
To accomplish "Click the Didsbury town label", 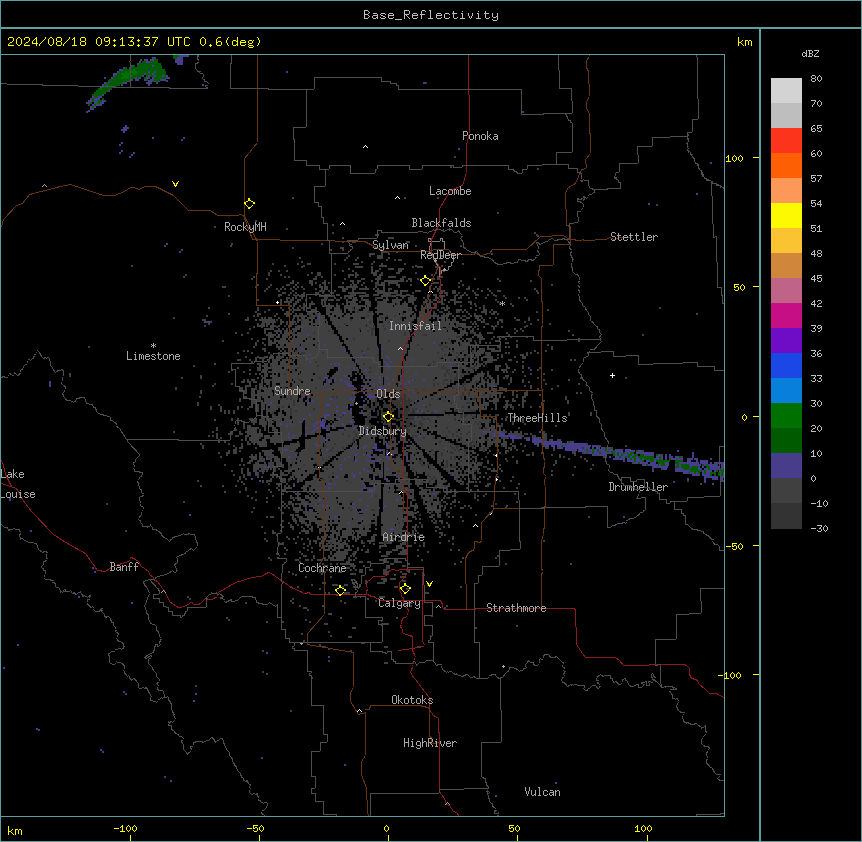I will click(x=383, y=431).
